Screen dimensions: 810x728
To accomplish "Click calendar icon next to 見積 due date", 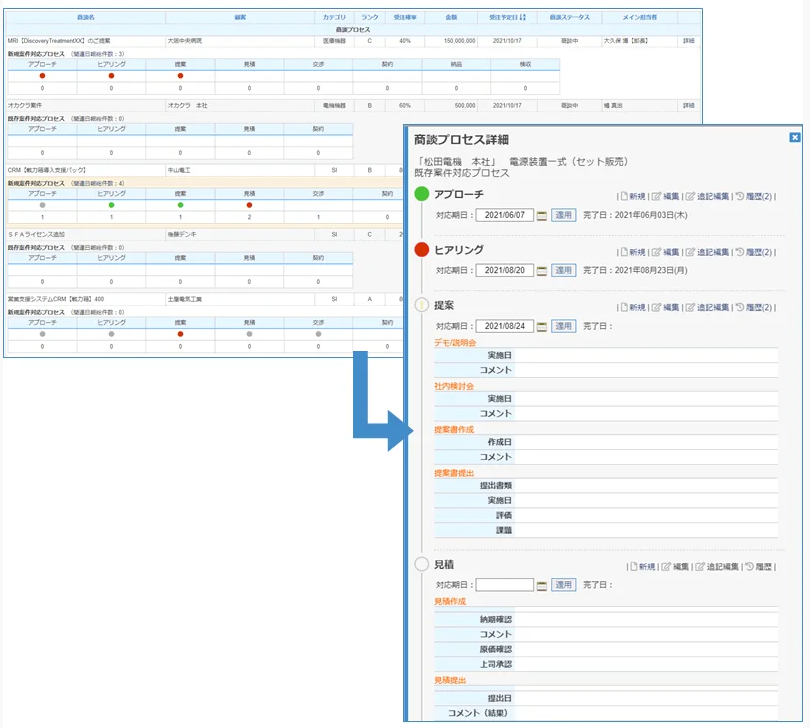I will click(542, 585).
